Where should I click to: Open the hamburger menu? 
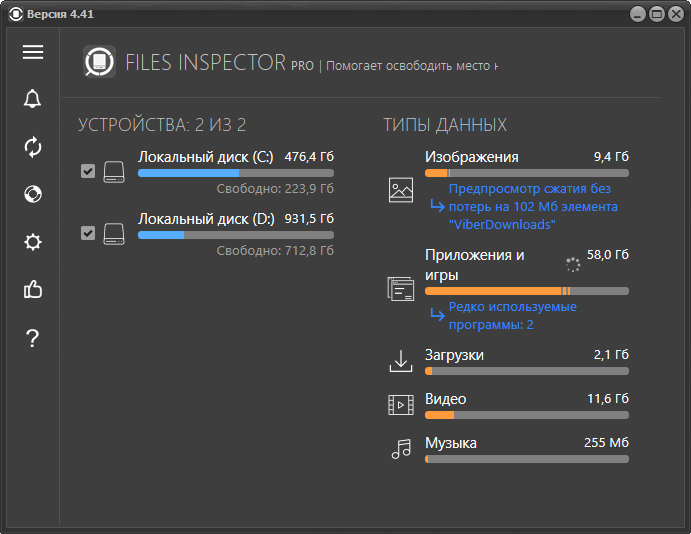(x=33, y=52)
